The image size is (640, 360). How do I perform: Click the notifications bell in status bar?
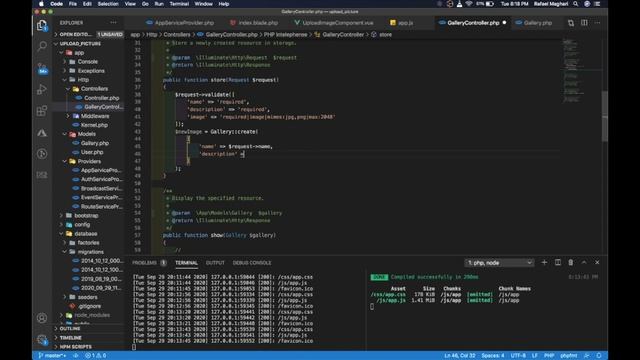click(599, 356)
